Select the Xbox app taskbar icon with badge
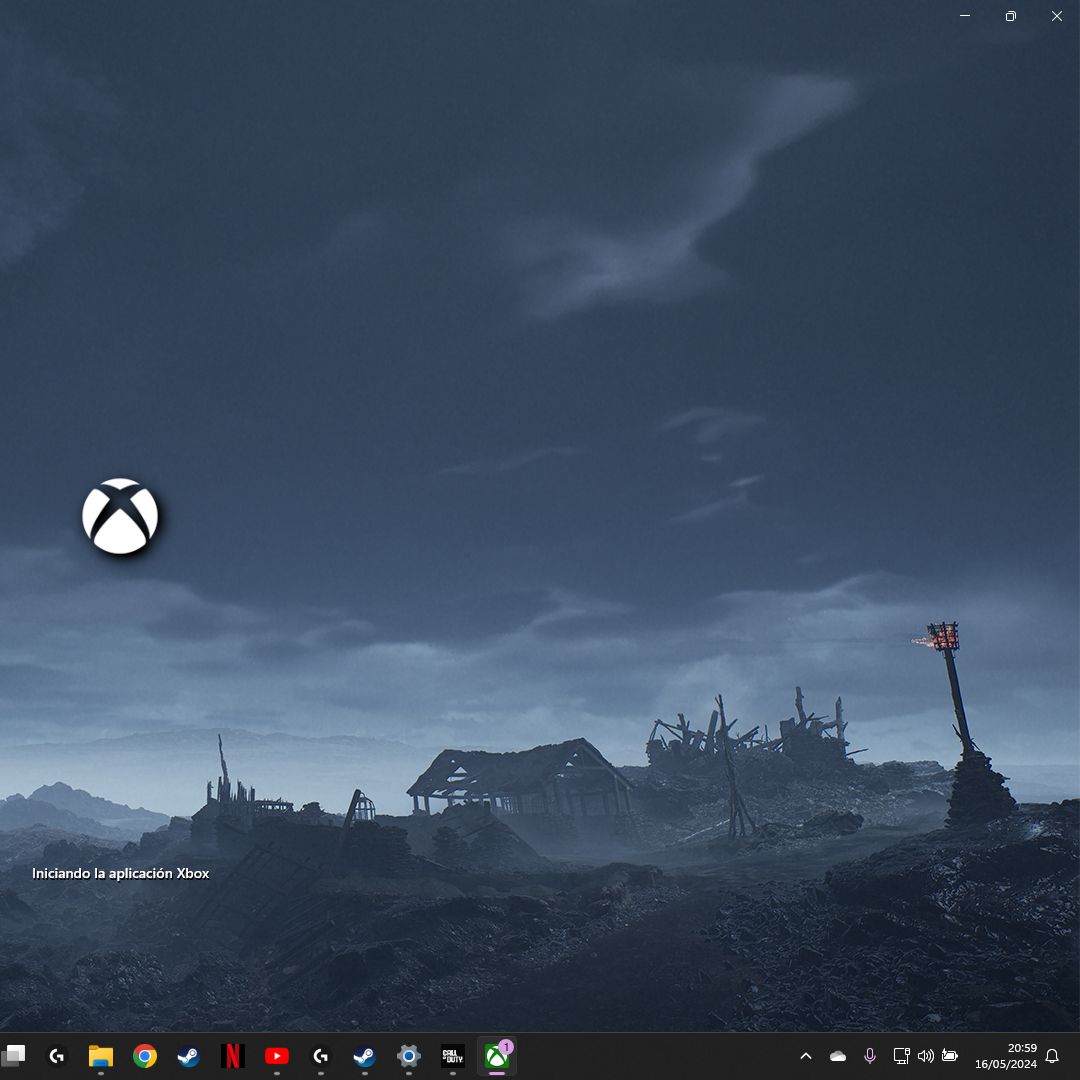This screenshot has width=1080, height=1080. pos(497,1055)
